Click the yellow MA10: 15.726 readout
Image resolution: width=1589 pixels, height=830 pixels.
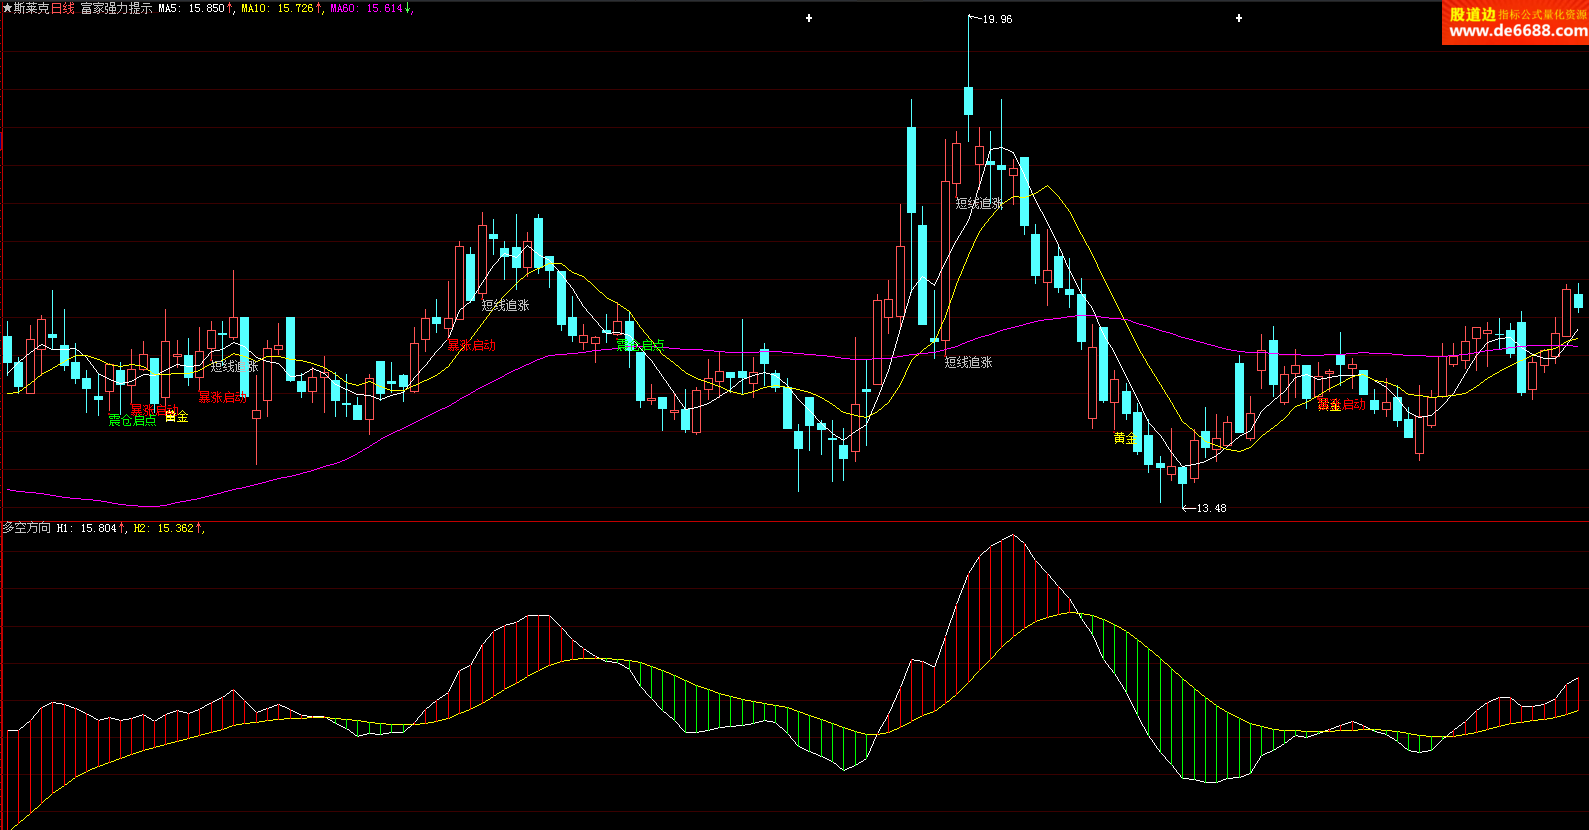point(277,8)
